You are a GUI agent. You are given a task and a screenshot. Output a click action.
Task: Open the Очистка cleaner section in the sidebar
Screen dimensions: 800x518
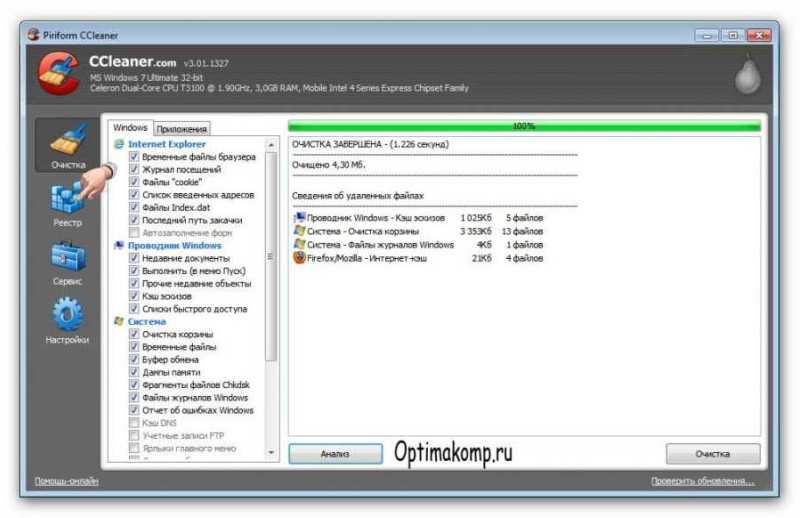pyautogui.click(x=67, y=146)
